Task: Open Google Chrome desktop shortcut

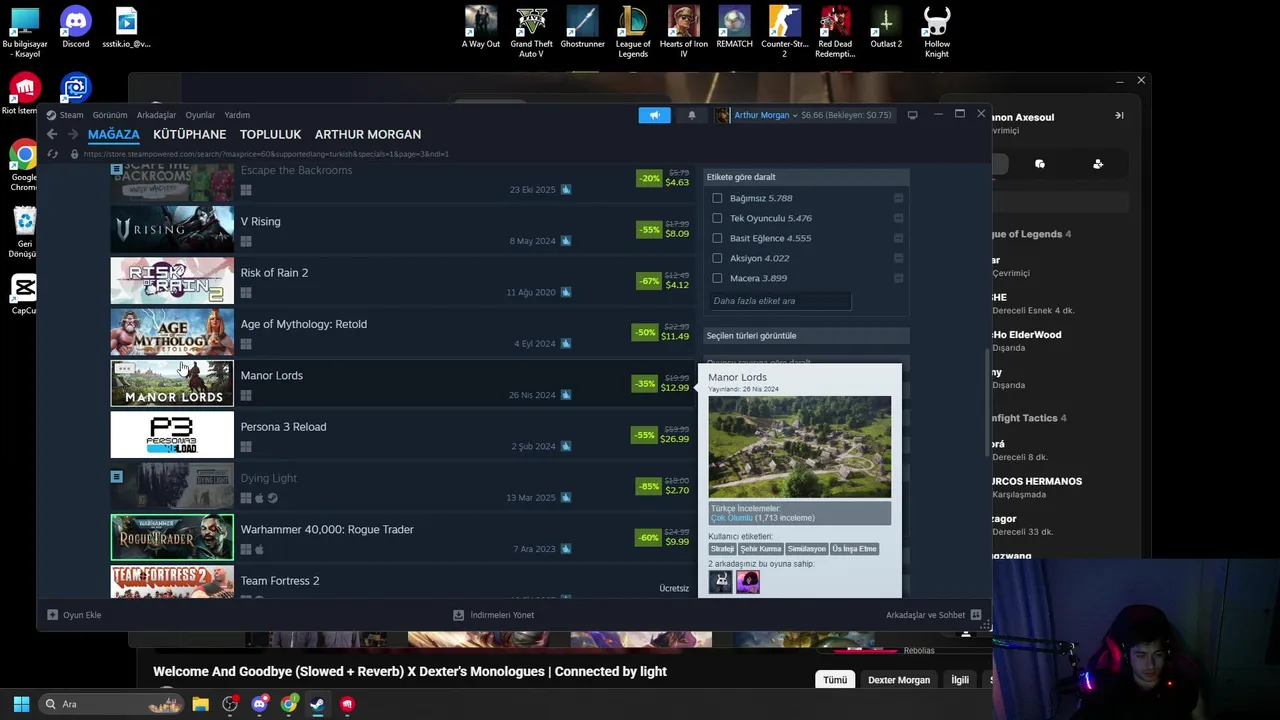Action: 24,166
